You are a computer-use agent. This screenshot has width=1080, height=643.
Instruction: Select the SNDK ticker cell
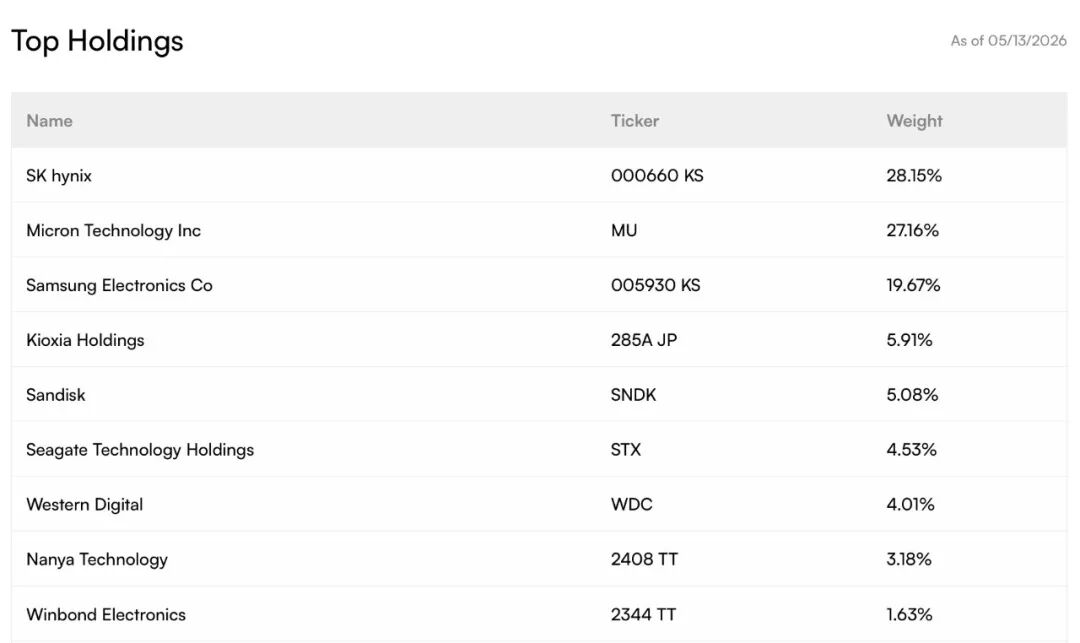(x=634, y=395)
